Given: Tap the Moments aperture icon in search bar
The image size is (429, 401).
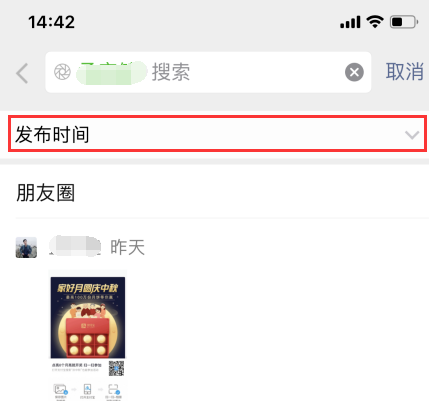Looking at the screenshot, I should [x=62, y=72].
